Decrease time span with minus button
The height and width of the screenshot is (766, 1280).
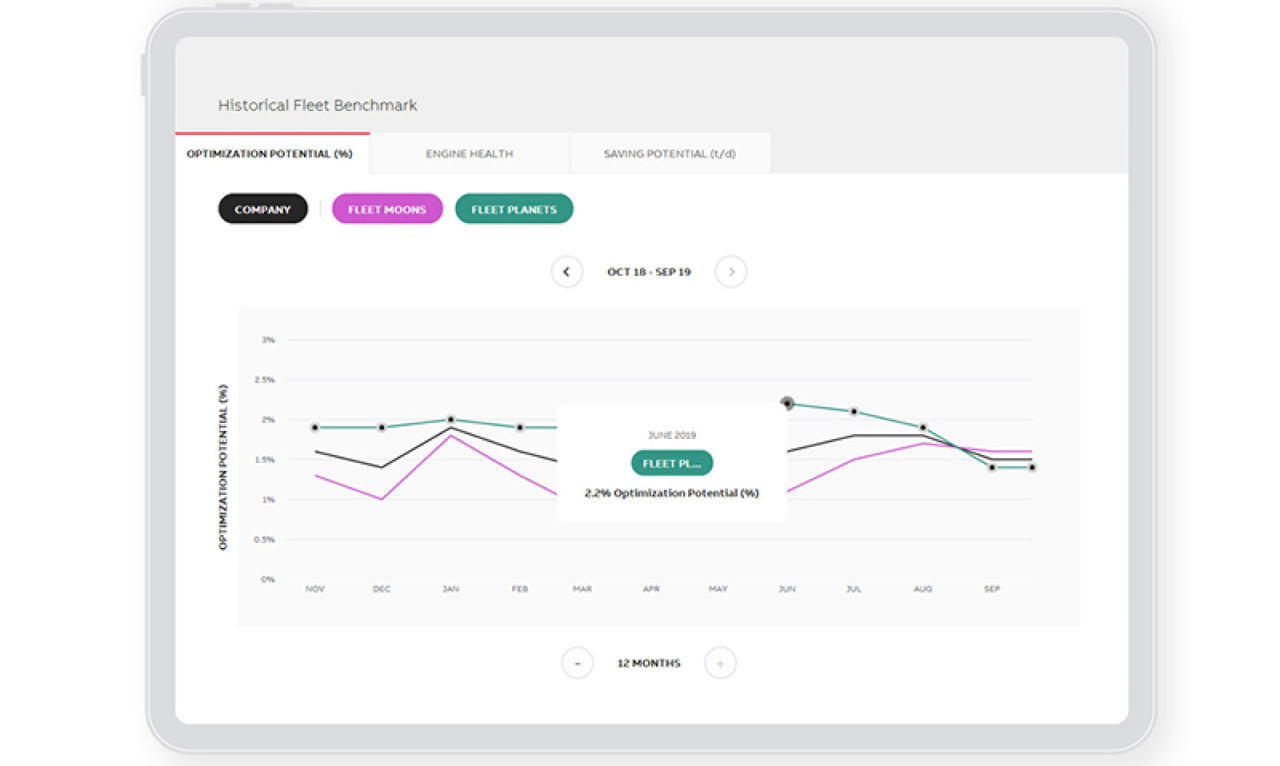(577, 663)
